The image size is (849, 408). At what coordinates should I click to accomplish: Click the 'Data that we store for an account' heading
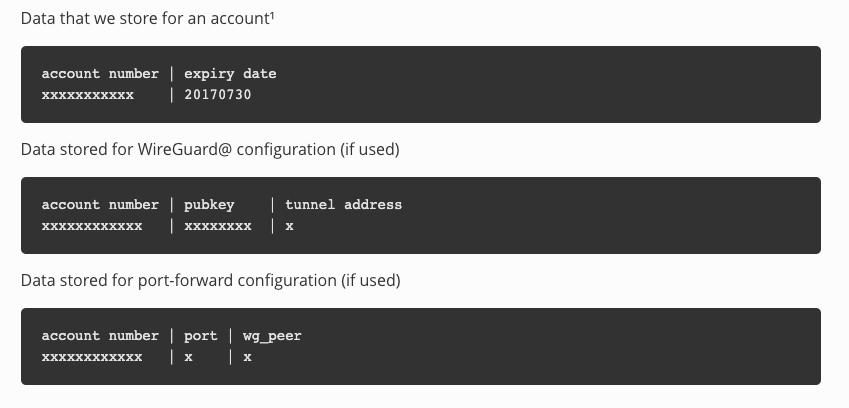pyautogui.click(x=147, y=18)
